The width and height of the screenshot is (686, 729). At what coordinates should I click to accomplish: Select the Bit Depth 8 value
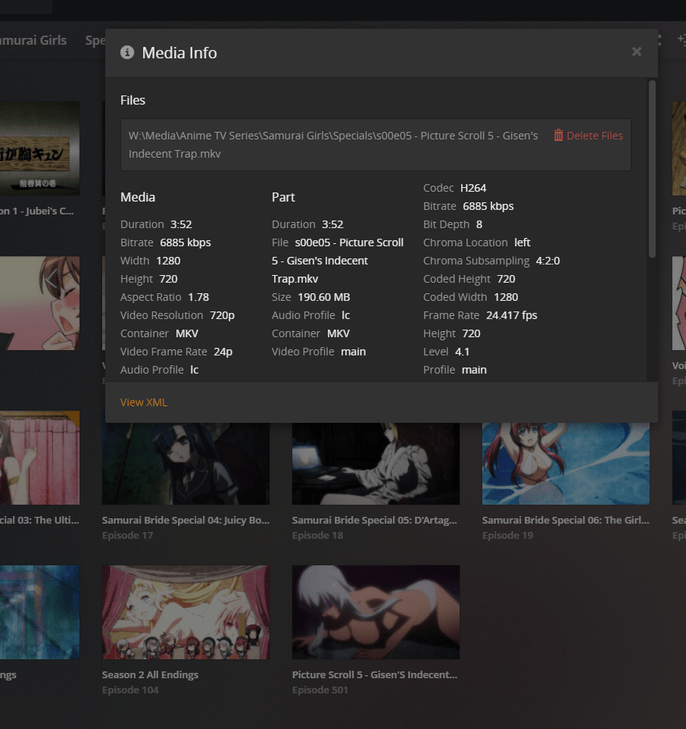479,225
